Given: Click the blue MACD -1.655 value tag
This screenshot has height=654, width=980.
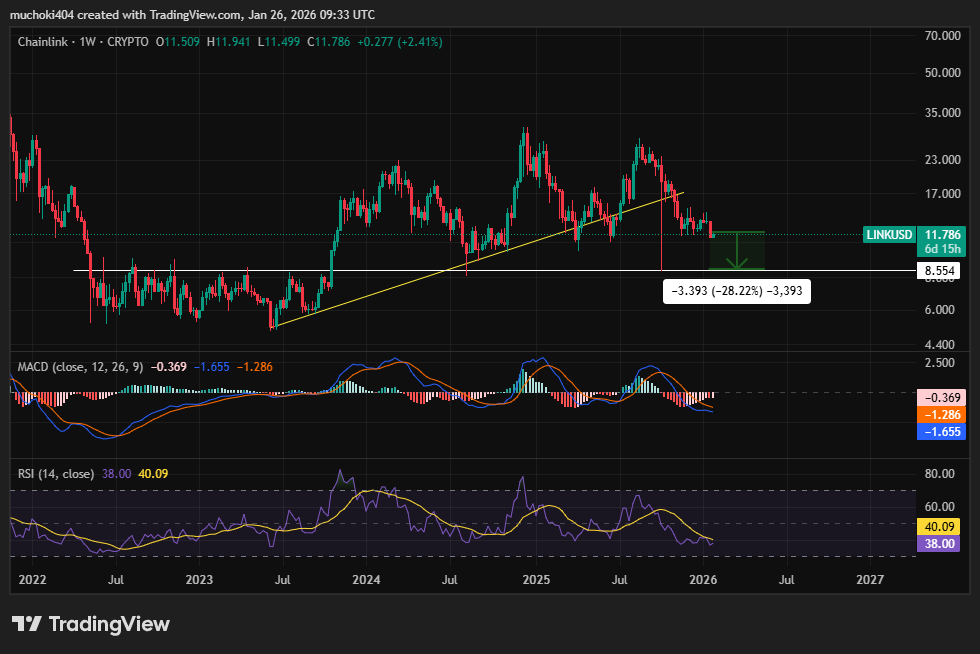Looking at the screenshot, I should pos(940,432).
